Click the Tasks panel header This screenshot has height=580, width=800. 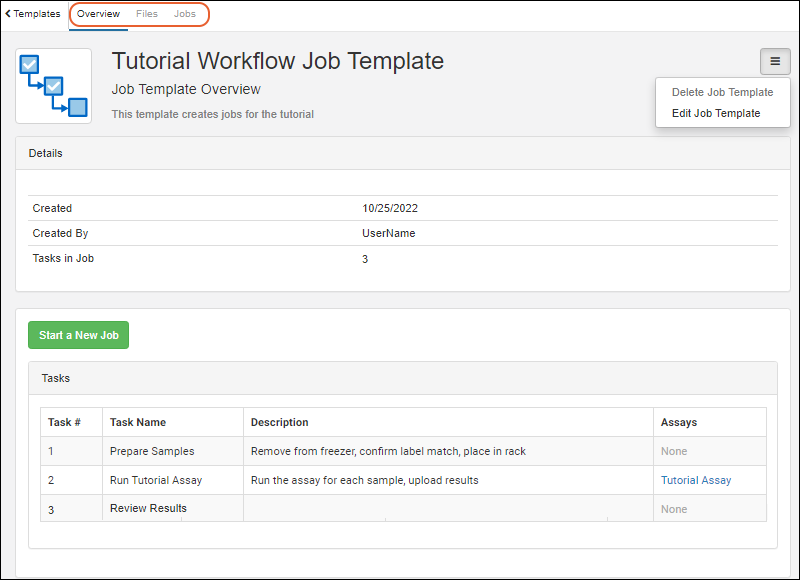pos(56,379)
